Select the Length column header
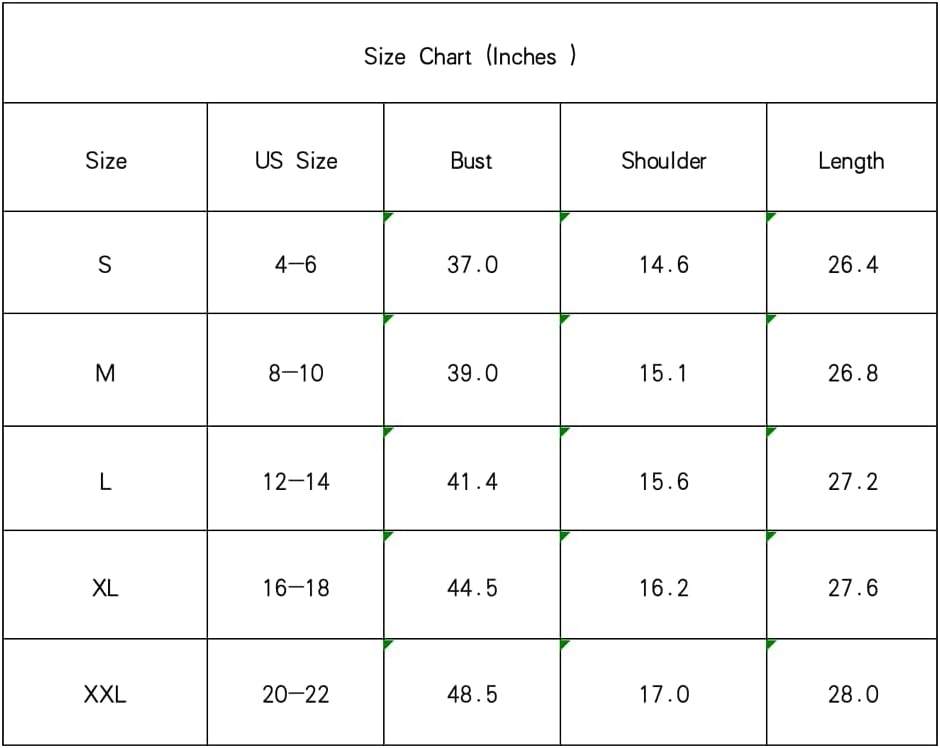The height and width of the screenshot is (748, 940). point(851,157)
